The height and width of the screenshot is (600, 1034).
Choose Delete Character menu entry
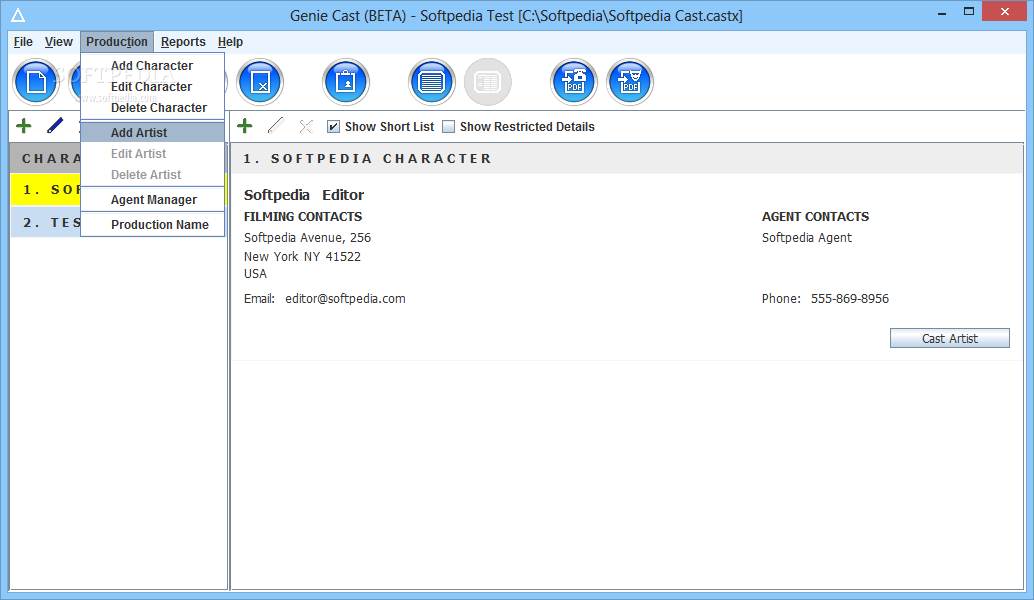tap(152, 108)
